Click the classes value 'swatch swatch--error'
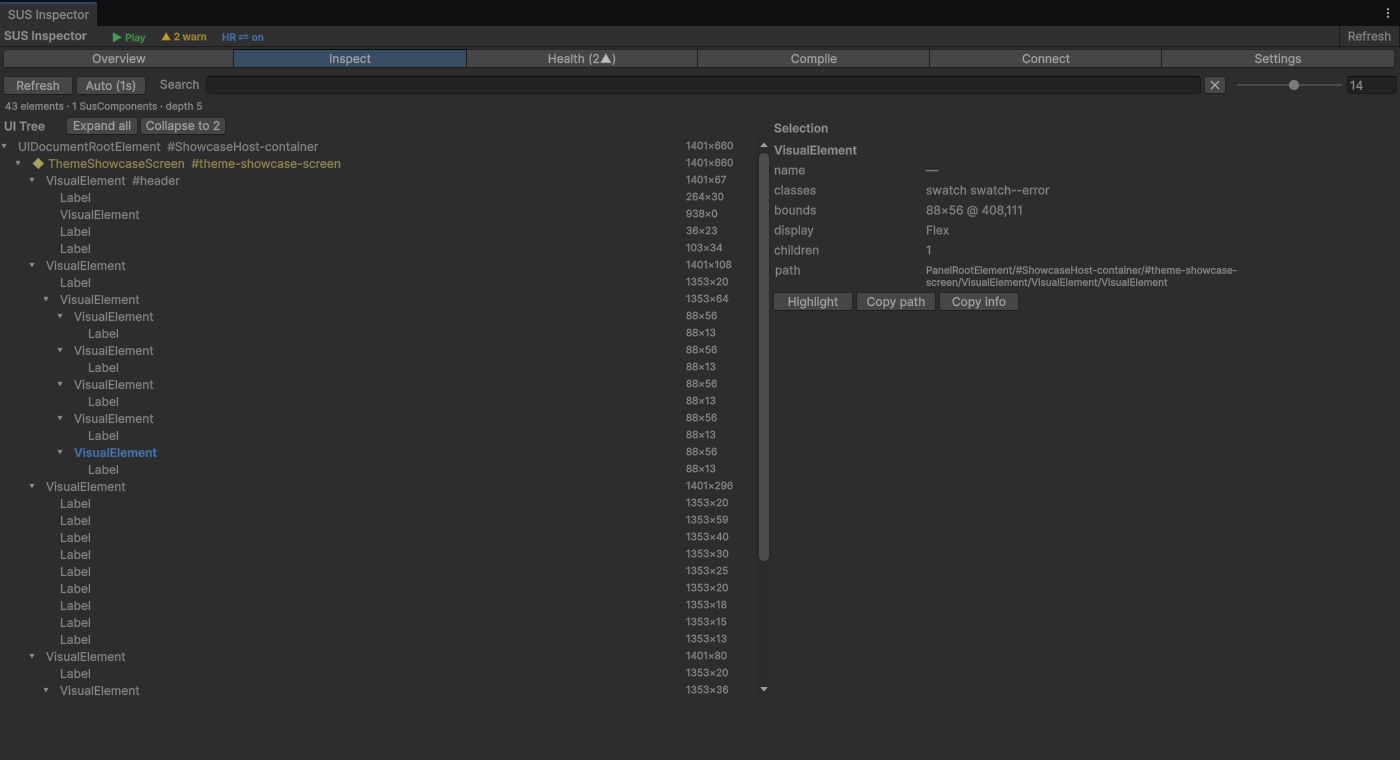Image resolution: width=1400 pixels, height=760 pixels. pos(987,190)
